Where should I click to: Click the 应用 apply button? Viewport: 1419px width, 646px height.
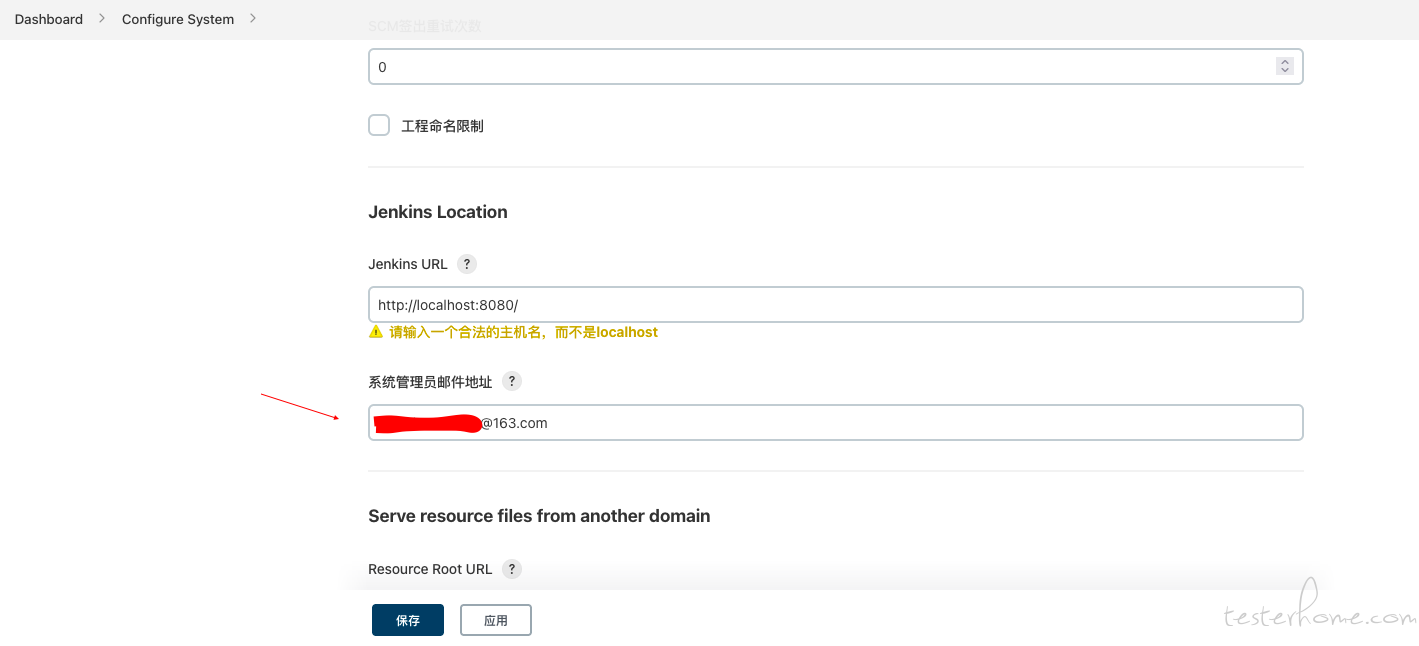(496, 620)
